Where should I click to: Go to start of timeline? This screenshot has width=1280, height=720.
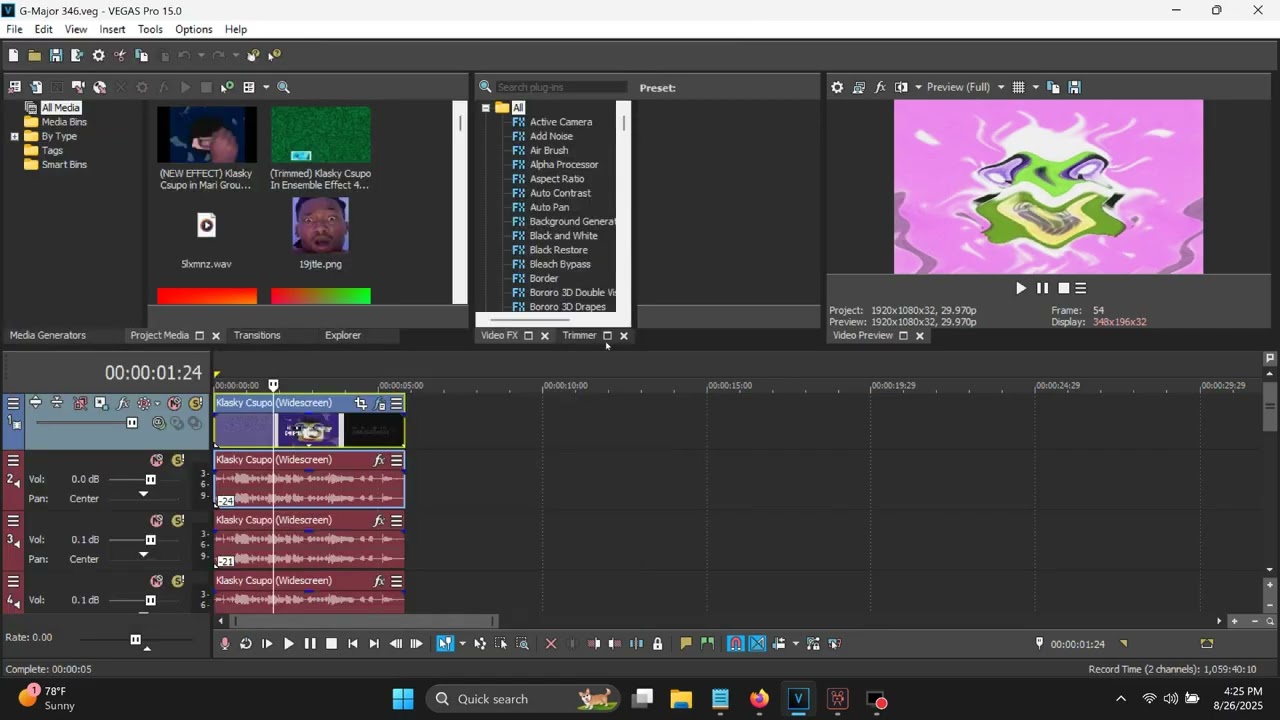point(352,644)
